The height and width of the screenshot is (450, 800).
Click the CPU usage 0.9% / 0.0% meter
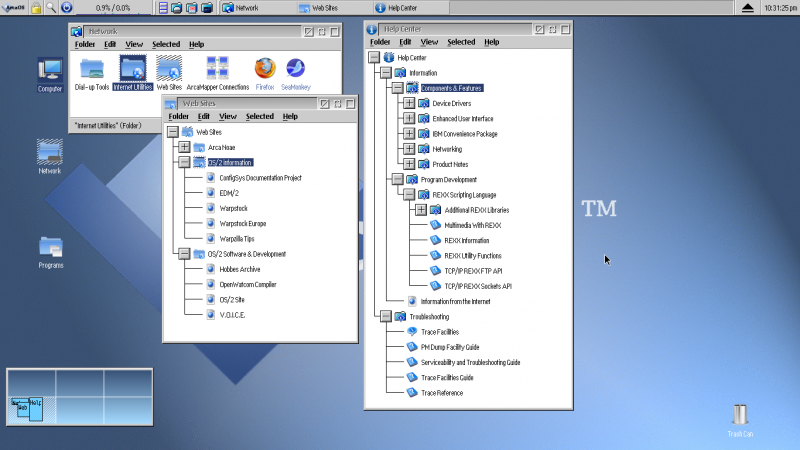(x=113, y=8)
